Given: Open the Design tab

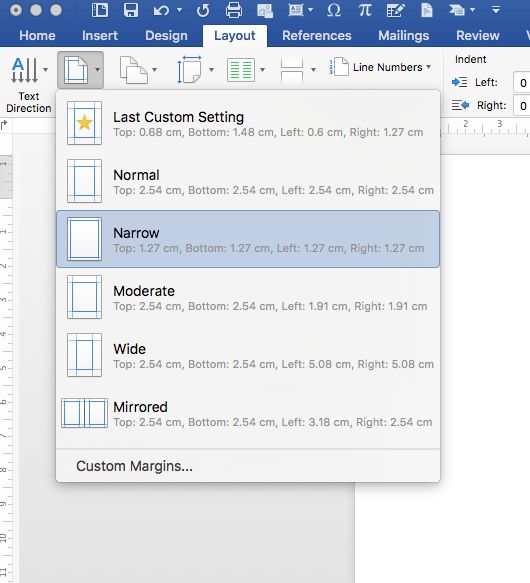Looking at the screenshot, I should [166, 36].
